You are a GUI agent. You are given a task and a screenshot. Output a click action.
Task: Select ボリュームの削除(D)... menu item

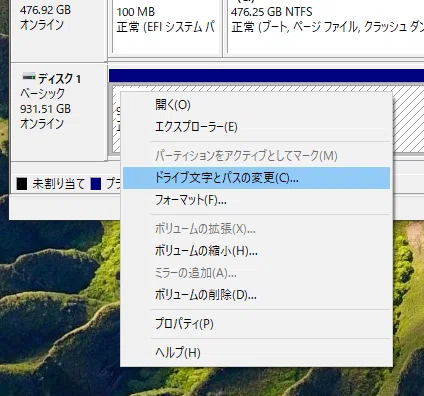[x=256, y=295]
